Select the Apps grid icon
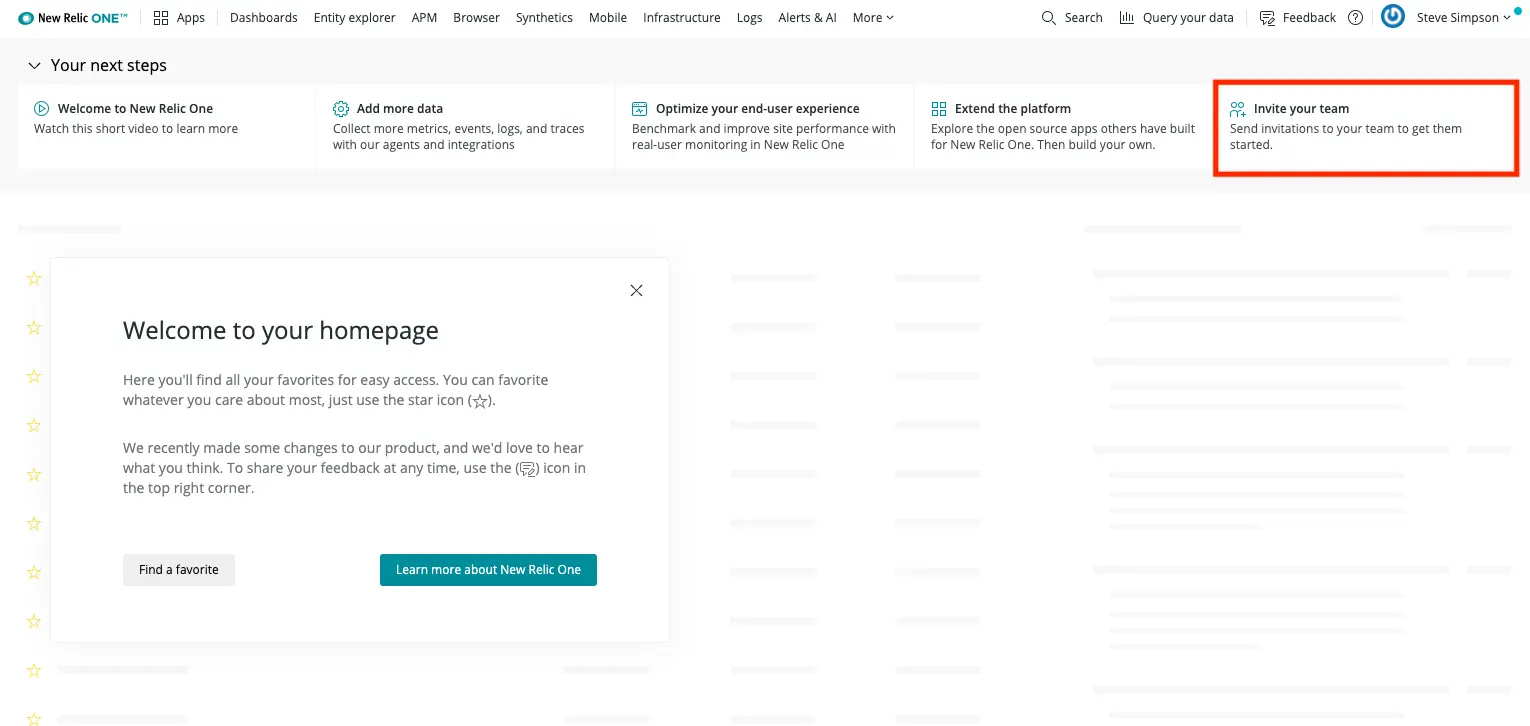 coord(160,17)
